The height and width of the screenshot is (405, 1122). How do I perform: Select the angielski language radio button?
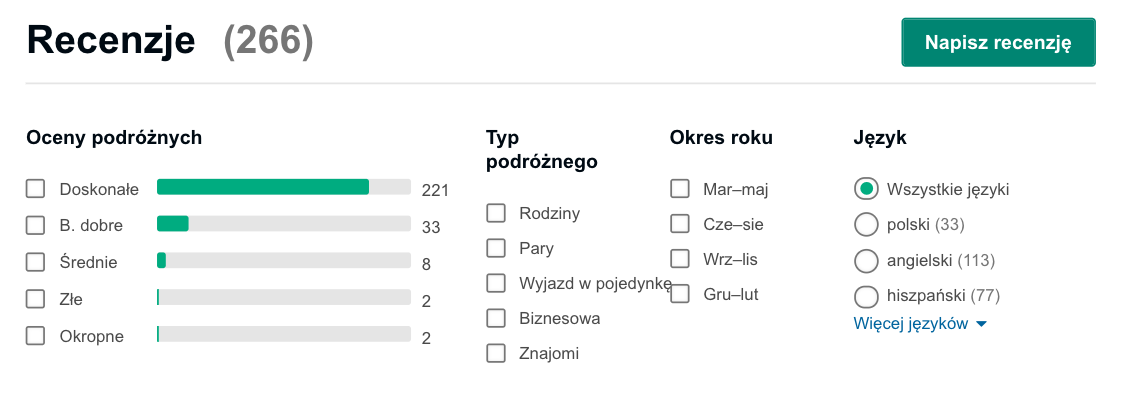[x=866, y=260]
